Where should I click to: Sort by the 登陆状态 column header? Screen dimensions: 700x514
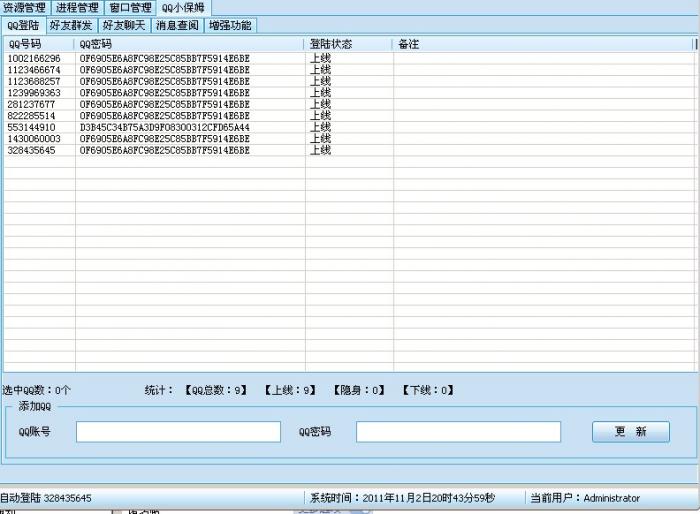coord(349,44)
